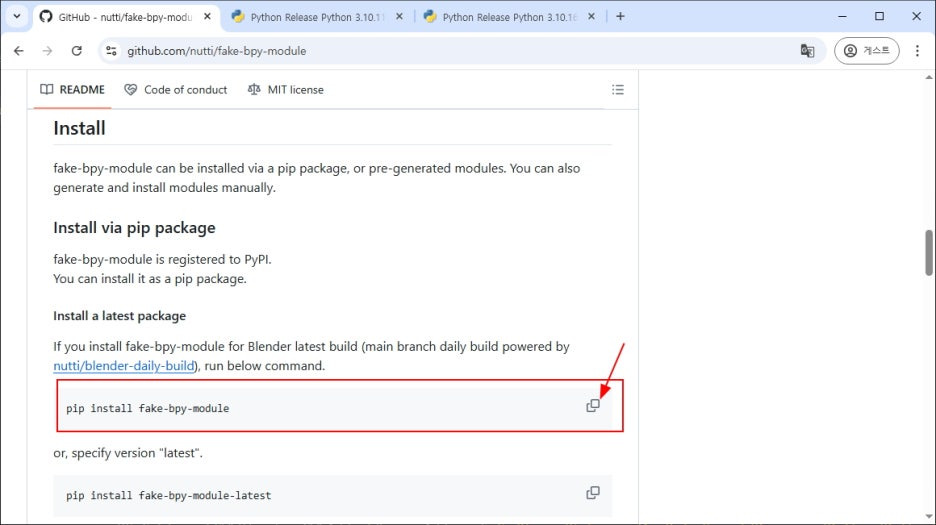Open the guest profile button

pos(867,51)
